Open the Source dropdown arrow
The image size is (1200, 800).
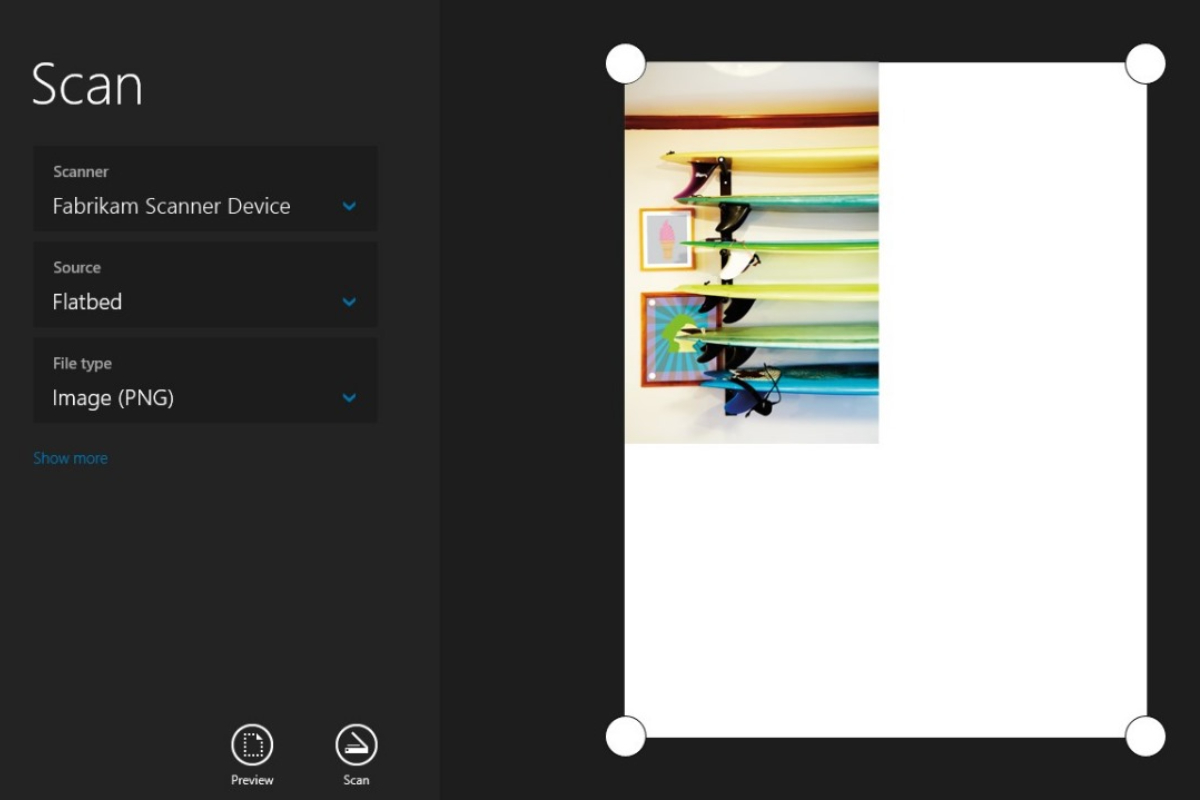349,302
